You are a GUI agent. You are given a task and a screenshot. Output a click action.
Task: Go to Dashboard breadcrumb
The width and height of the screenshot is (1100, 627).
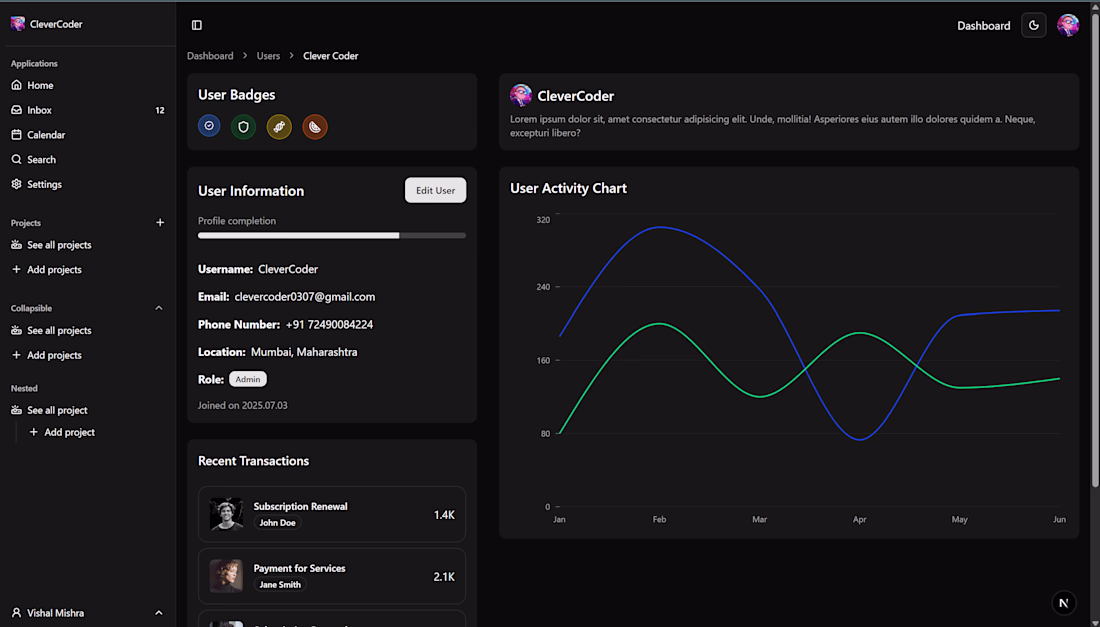(210, 55)
